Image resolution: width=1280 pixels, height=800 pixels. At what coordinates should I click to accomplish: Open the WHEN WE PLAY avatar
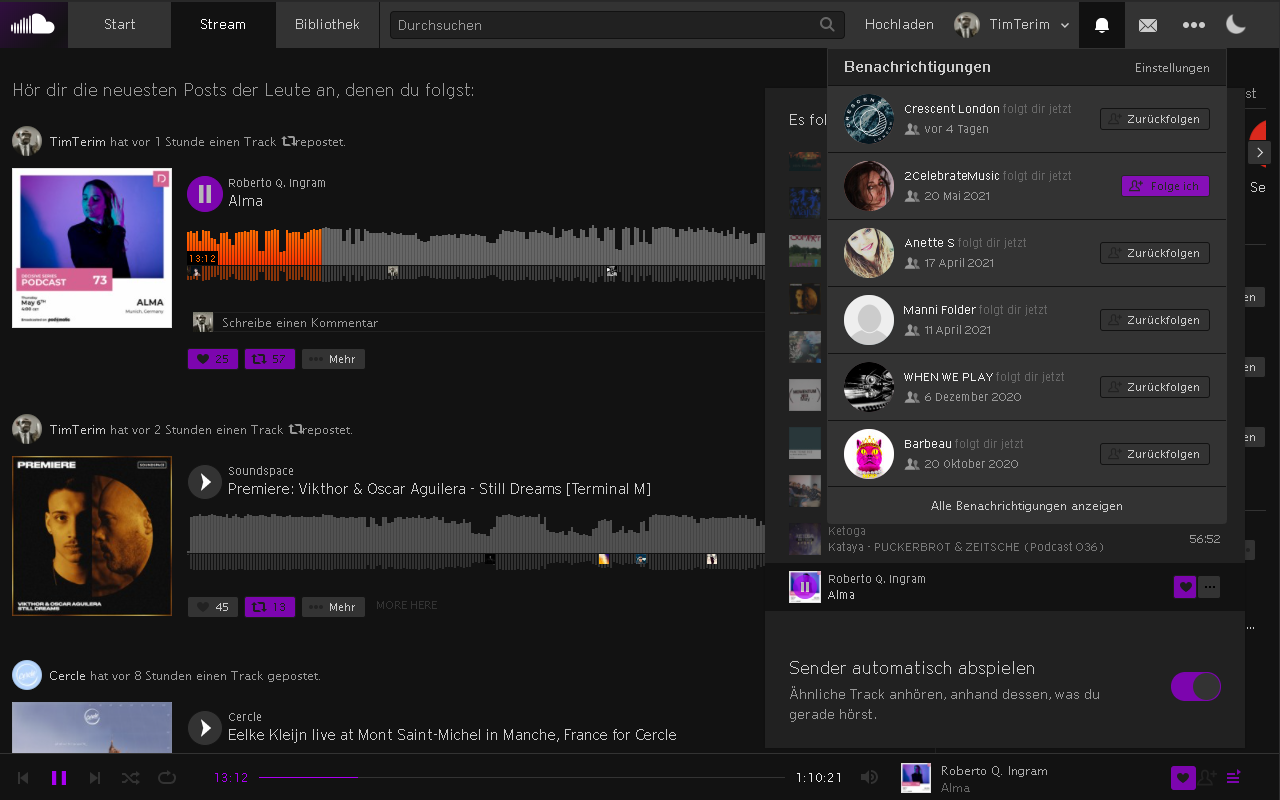869,387
